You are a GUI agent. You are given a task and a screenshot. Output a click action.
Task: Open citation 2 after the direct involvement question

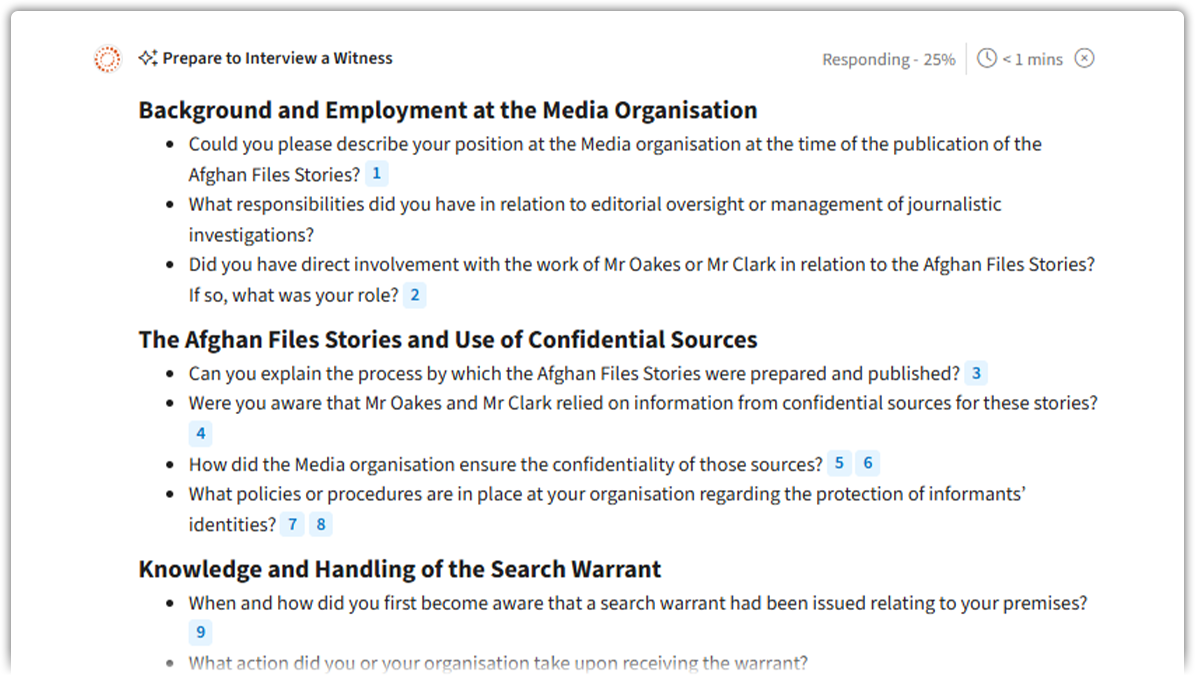414,294
